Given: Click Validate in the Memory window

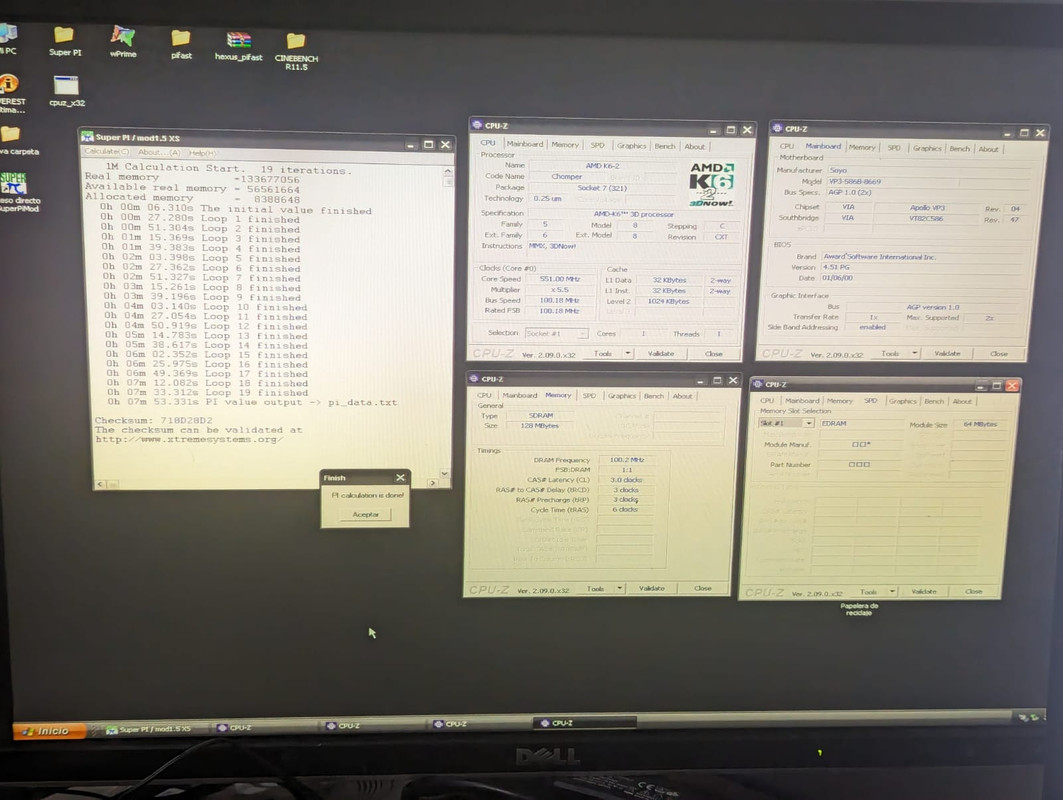Looking at the screenshot, I should 651,588.
